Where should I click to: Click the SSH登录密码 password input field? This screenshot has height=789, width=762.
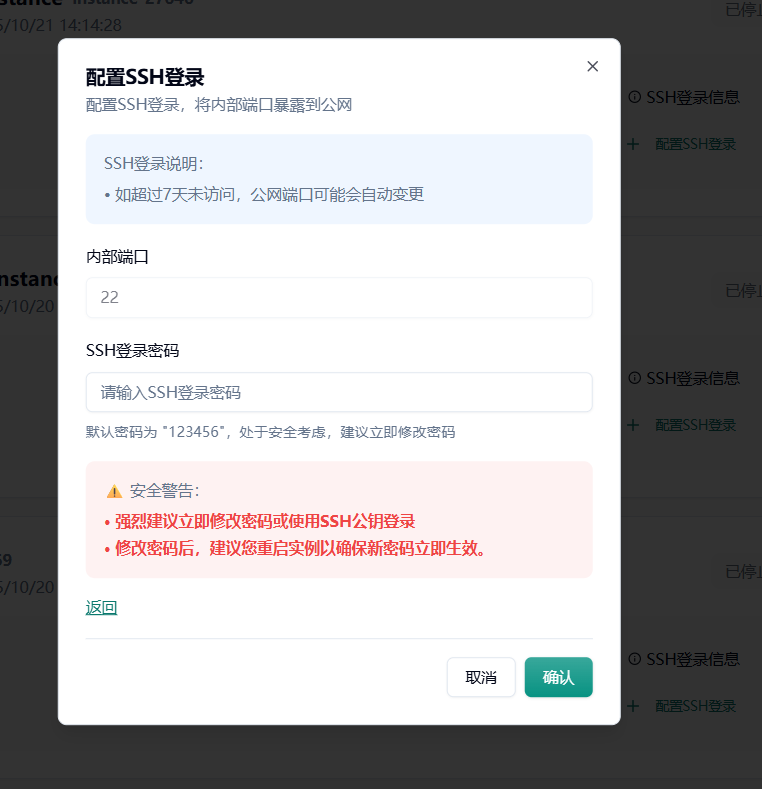[339, 392]
